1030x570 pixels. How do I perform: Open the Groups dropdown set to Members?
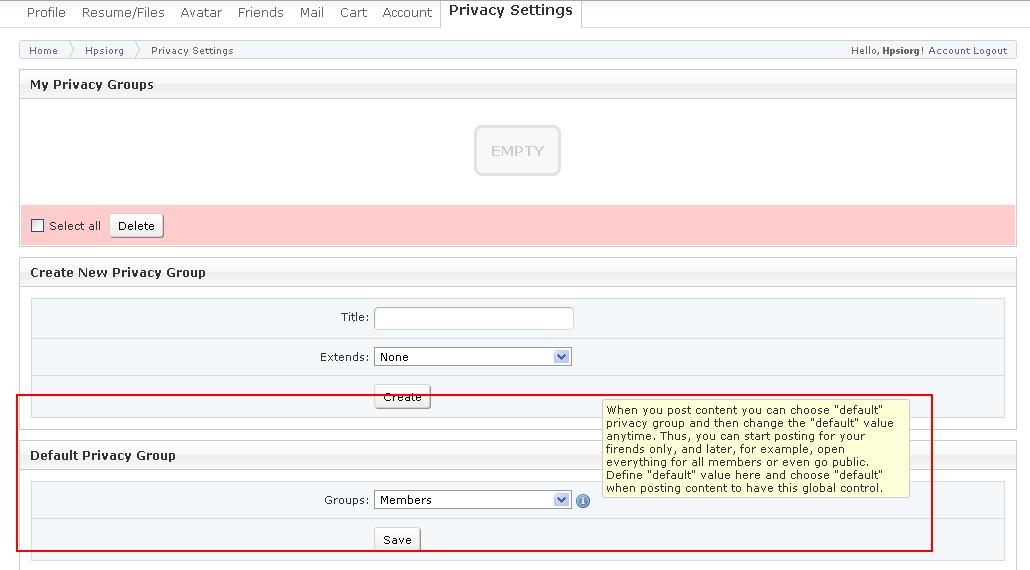coord(472,500)
